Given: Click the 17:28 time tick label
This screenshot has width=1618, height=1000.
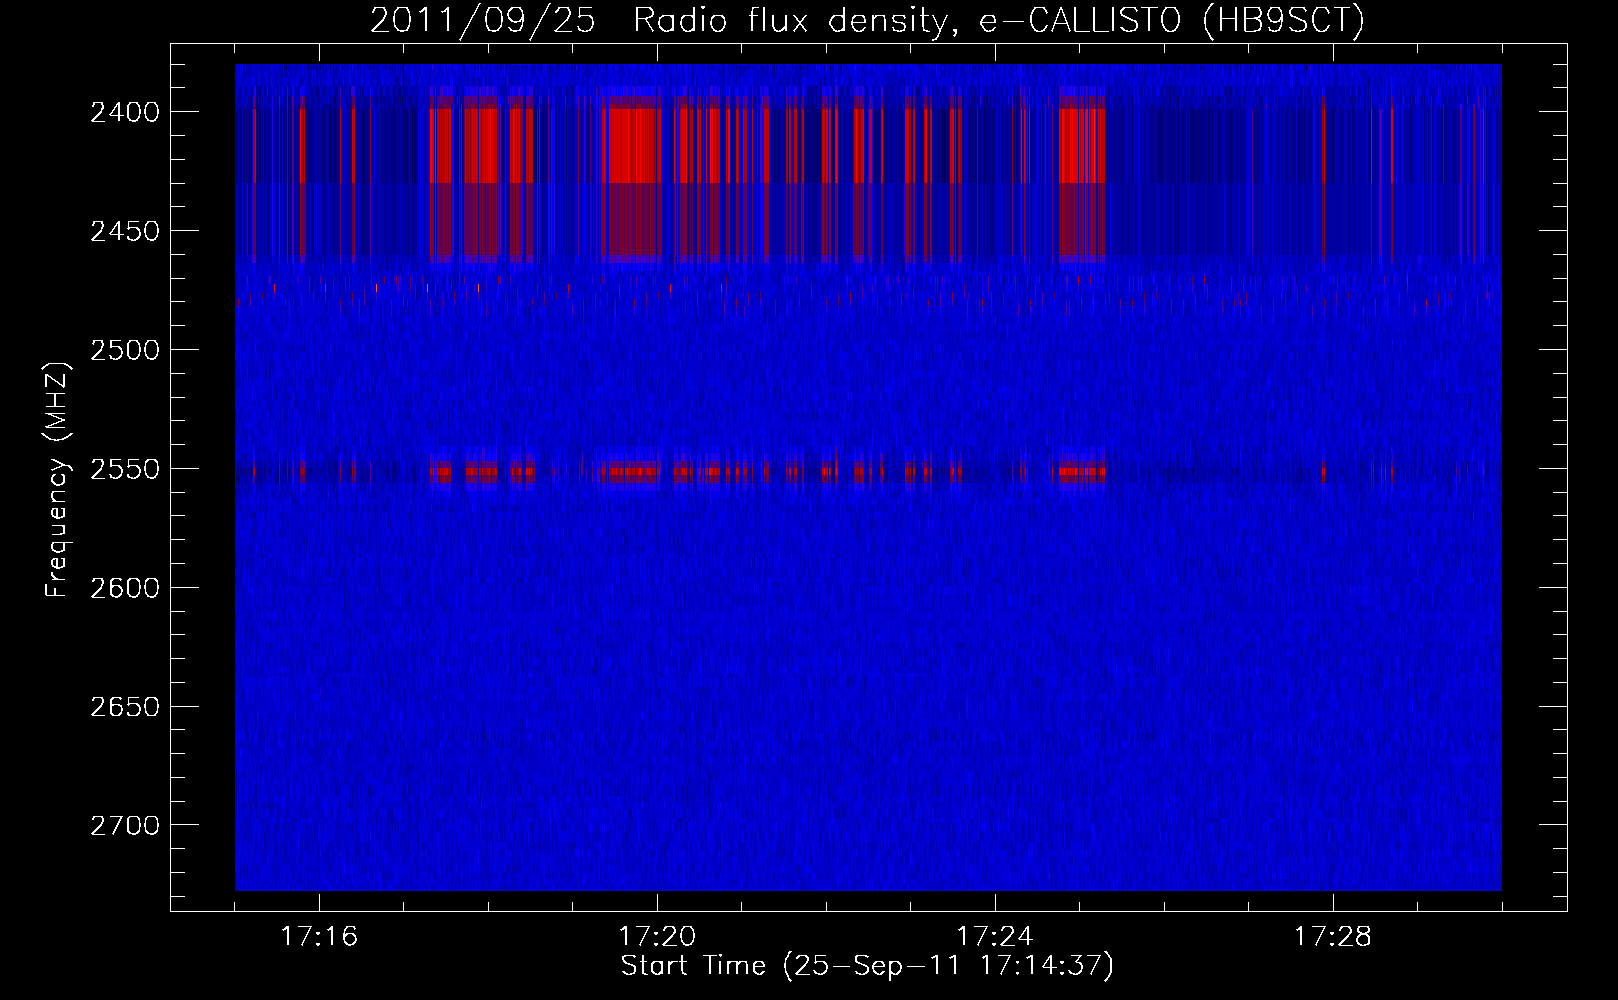Looking at the screenshot, I should [x=1333, y=937].
